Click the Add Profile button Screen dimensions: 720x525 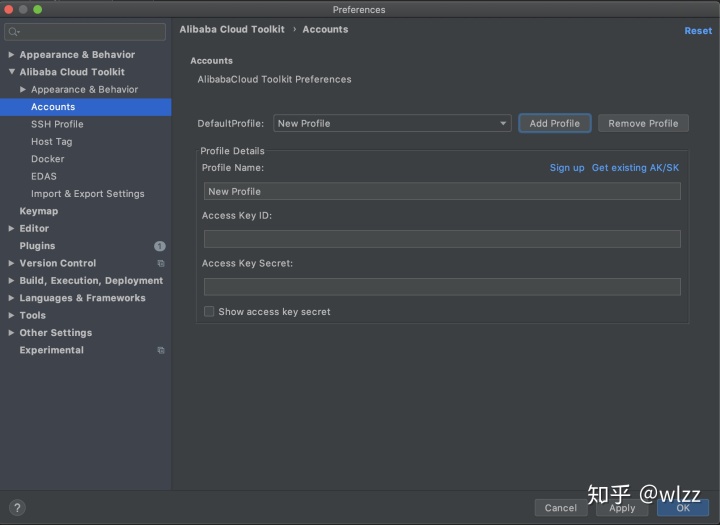click(x=555, y=123)
